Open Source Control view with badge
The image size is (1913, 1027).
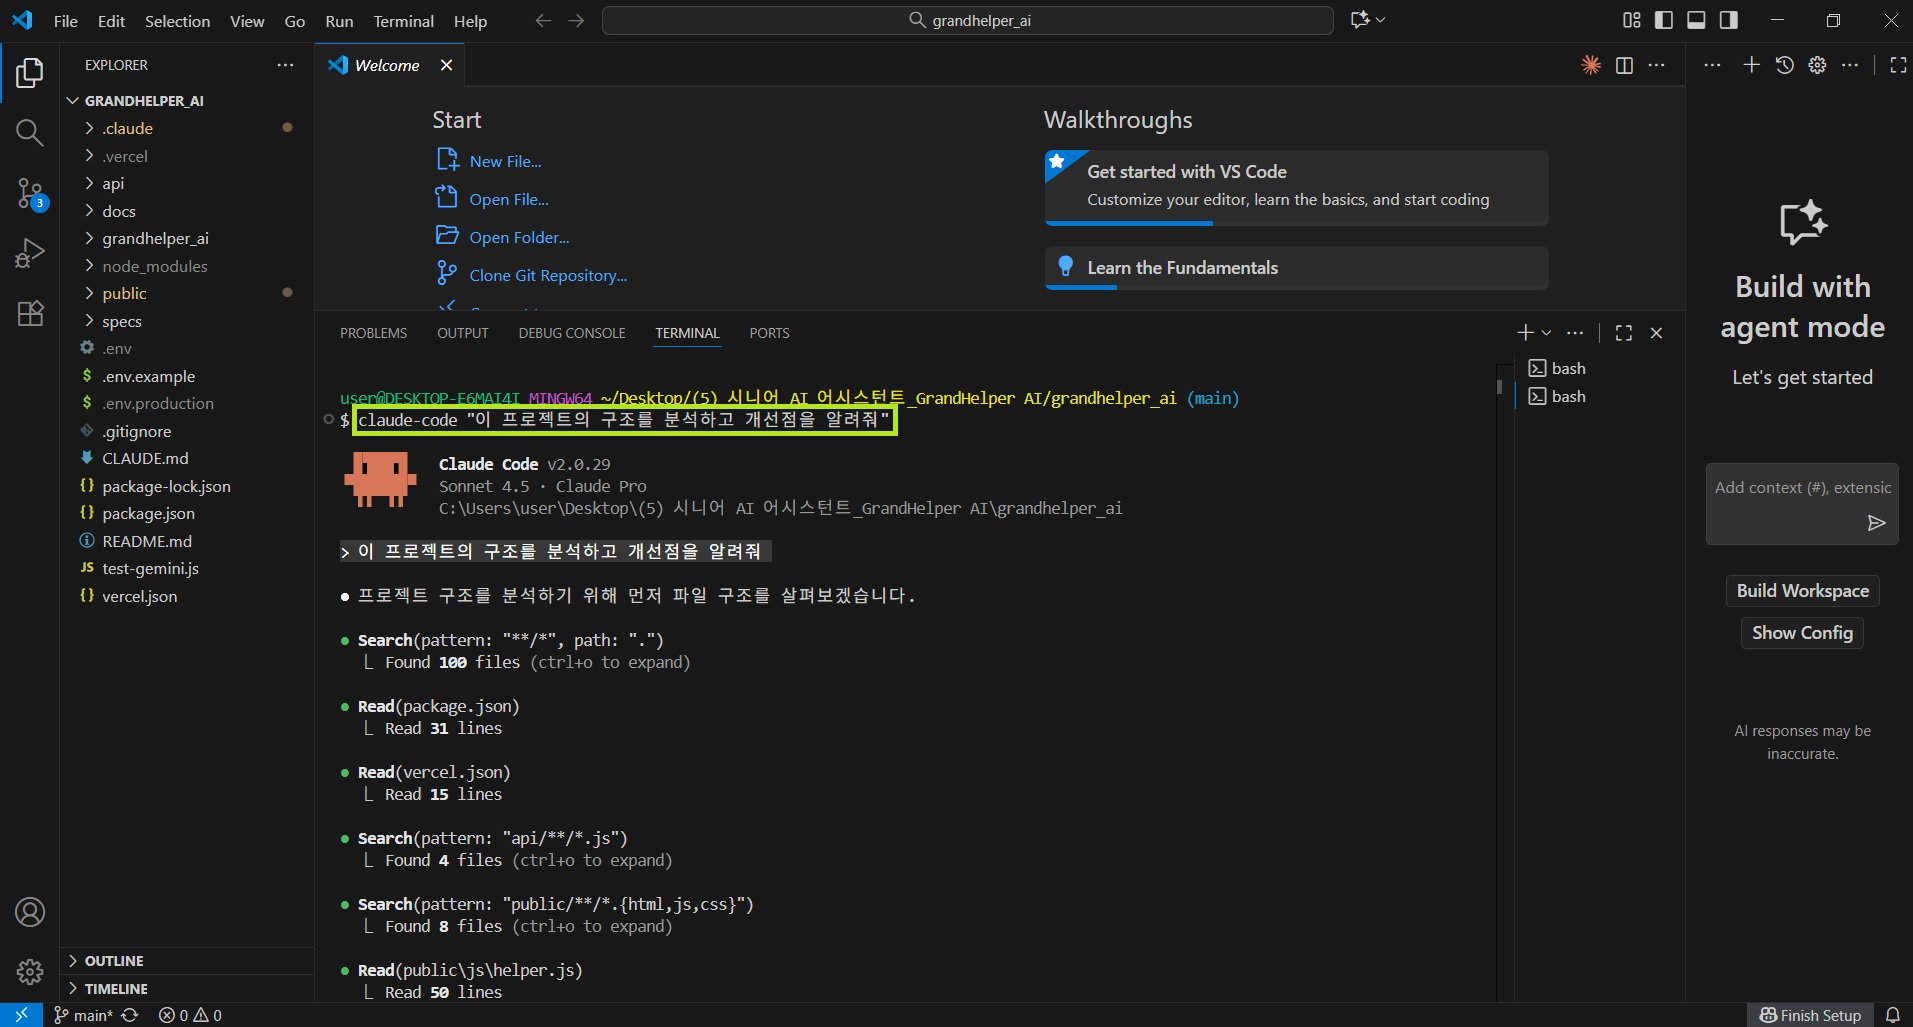(x=29, y=193)
